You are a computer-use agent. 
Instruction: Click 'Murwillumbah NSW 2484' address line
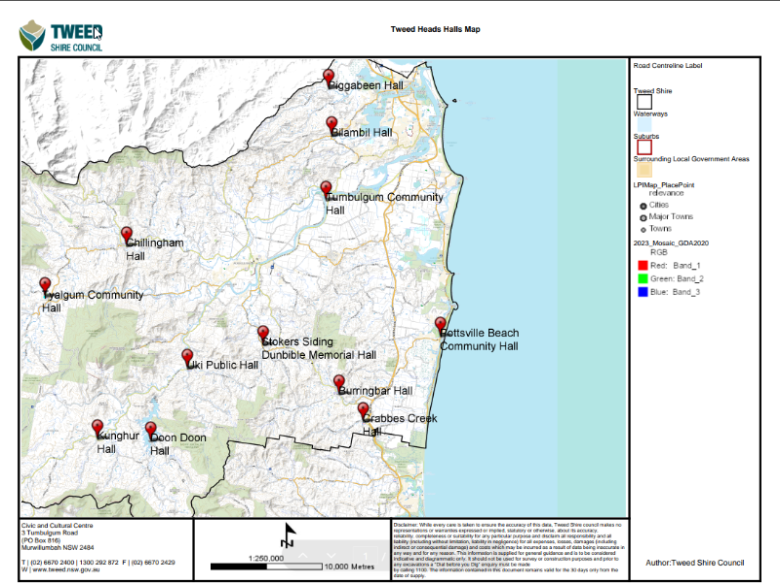(58, 548)
